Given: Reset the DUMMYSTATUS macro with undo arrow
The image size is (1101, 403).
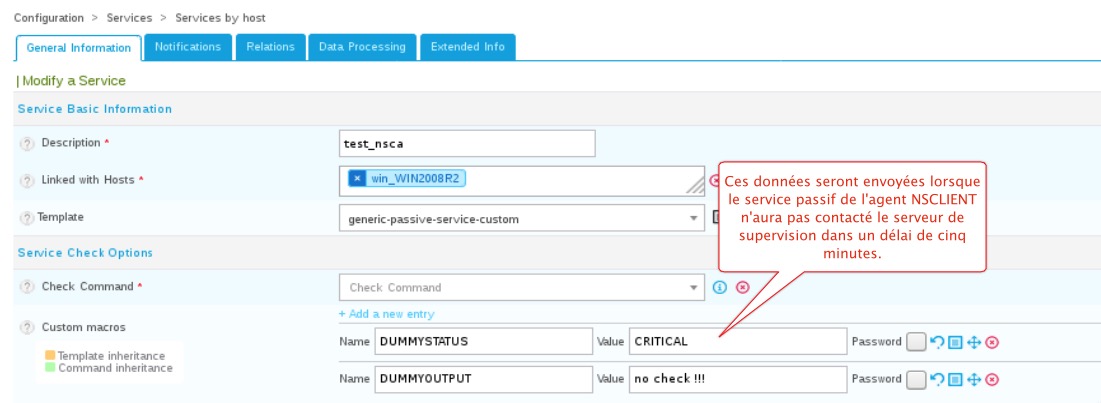Looking at the screenshot, I should coord(937,342).
